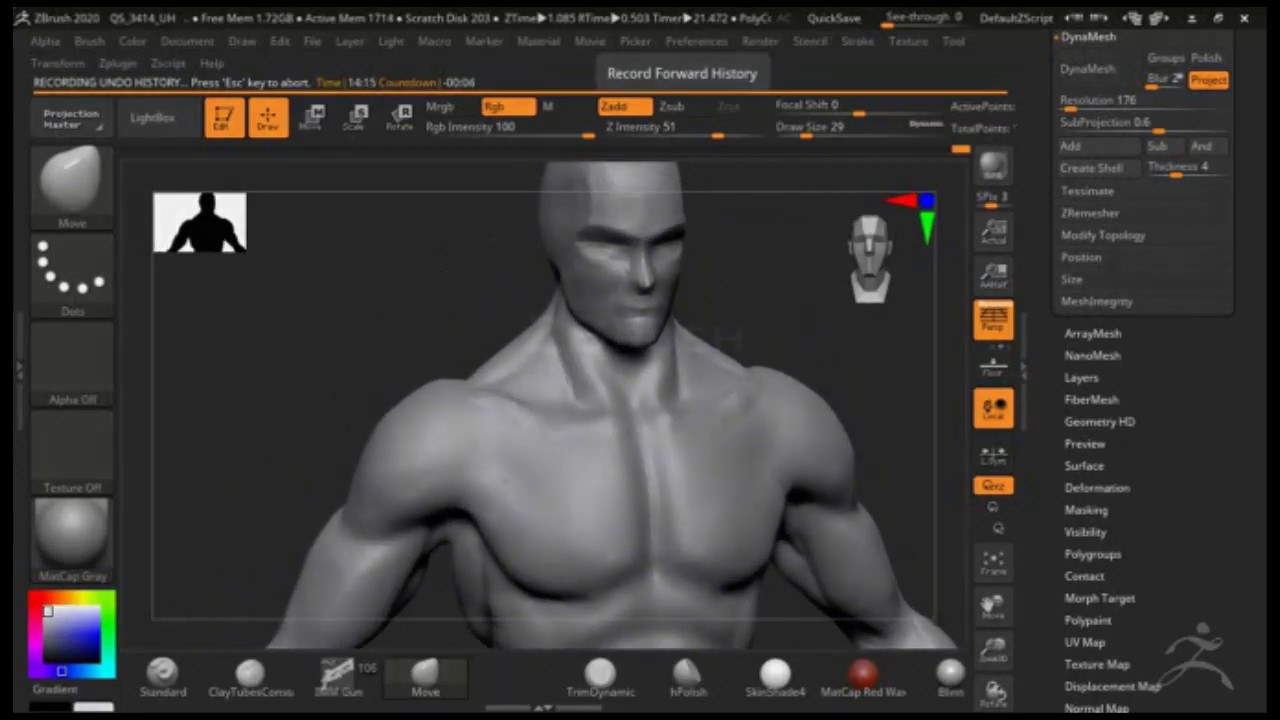The width and height of the screenshot is (1280, 720).
Task: Select the Move transform tool in top shelf
Action: click(311, 117)
